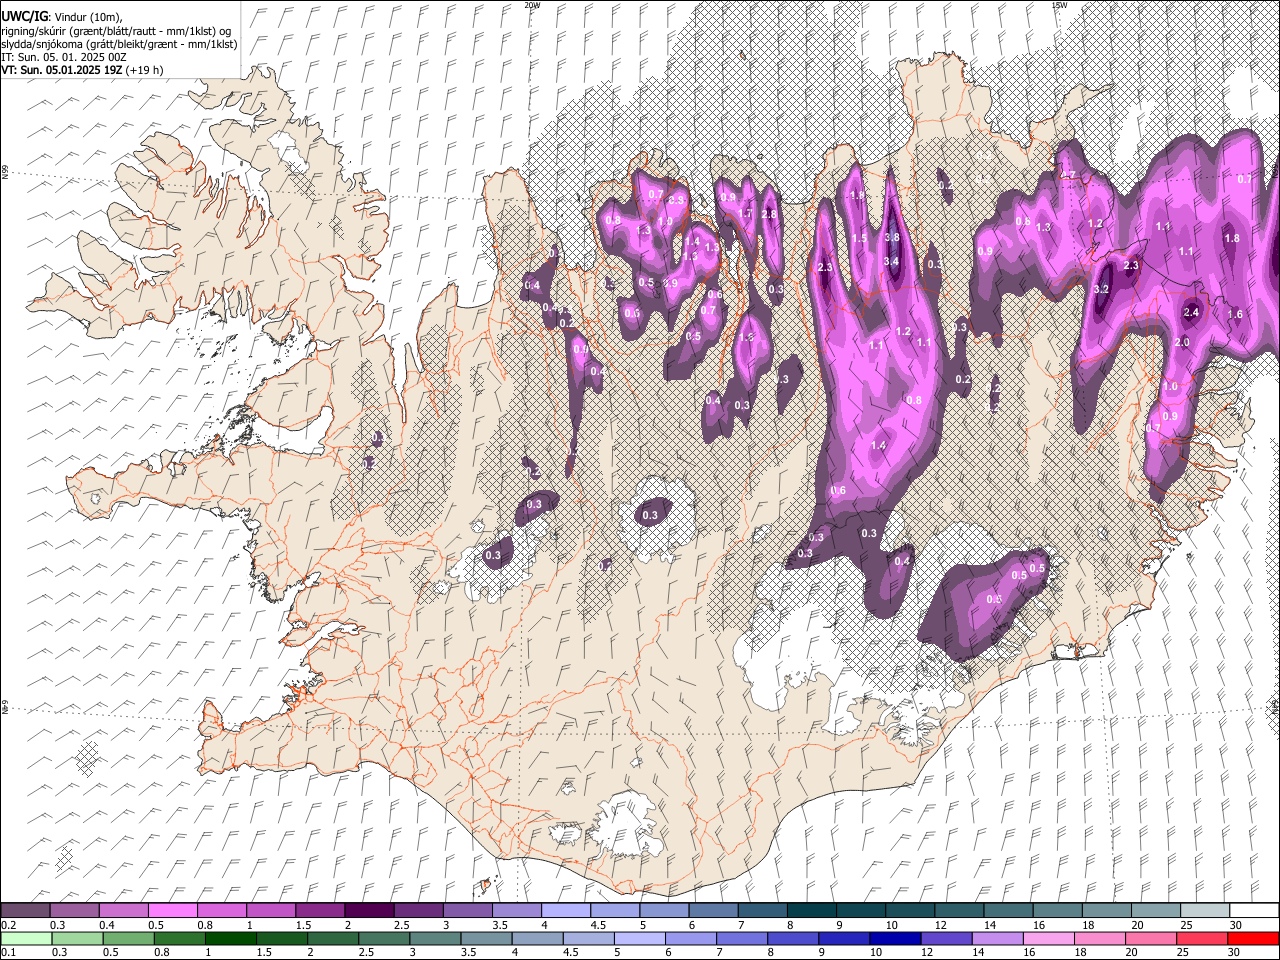This screenshot has height=960, width=1280.
Task: Click the '2.0' snowfall value on the map
Action: coord(1182,343)
